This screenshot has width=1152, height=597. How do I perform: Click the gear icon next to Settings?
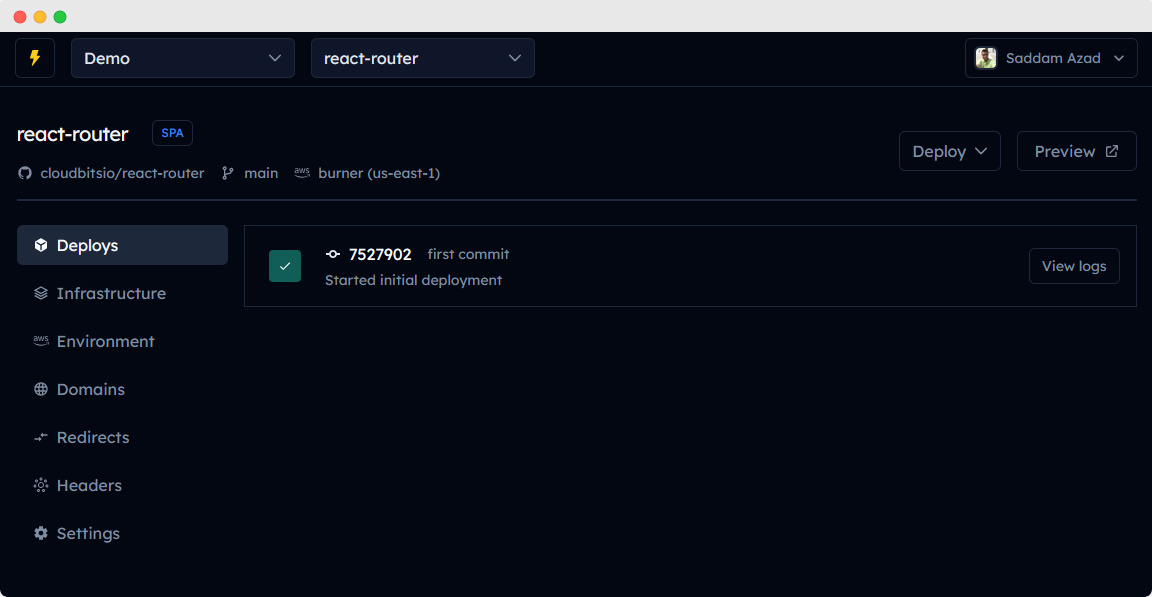40,533
